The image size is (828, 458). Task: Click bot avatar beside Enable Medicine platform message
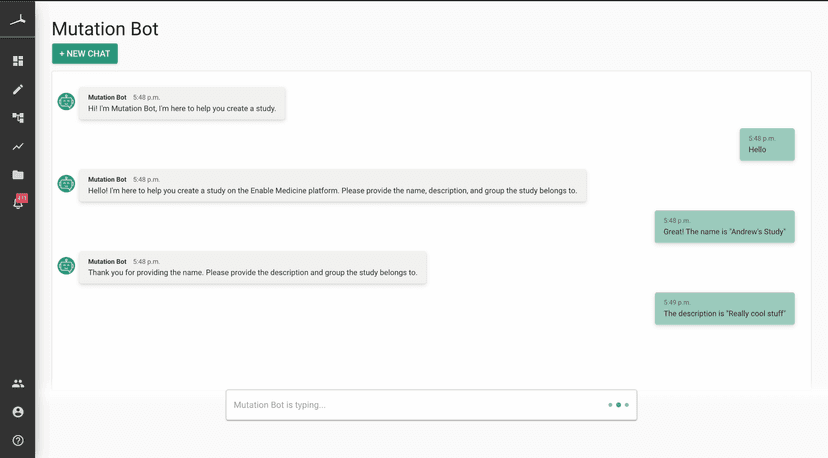tap(66, 184)
